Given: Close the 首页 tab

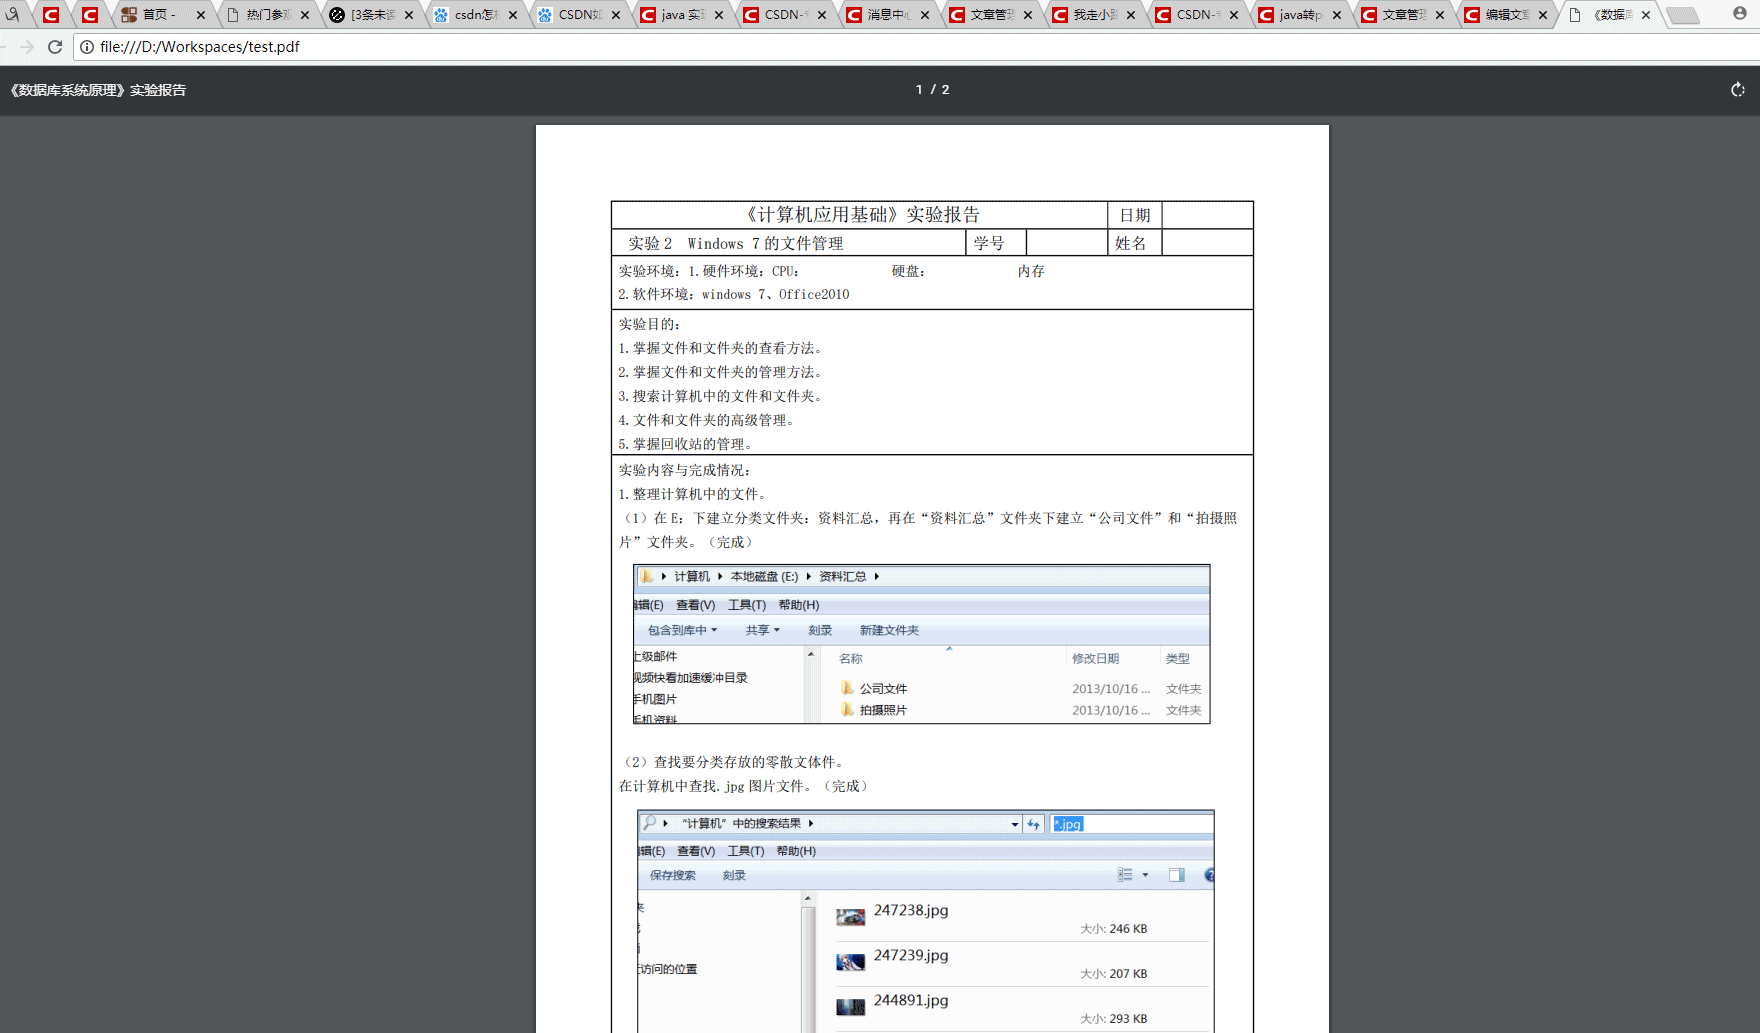Looking at the screenshot, I should click(200, 15).
